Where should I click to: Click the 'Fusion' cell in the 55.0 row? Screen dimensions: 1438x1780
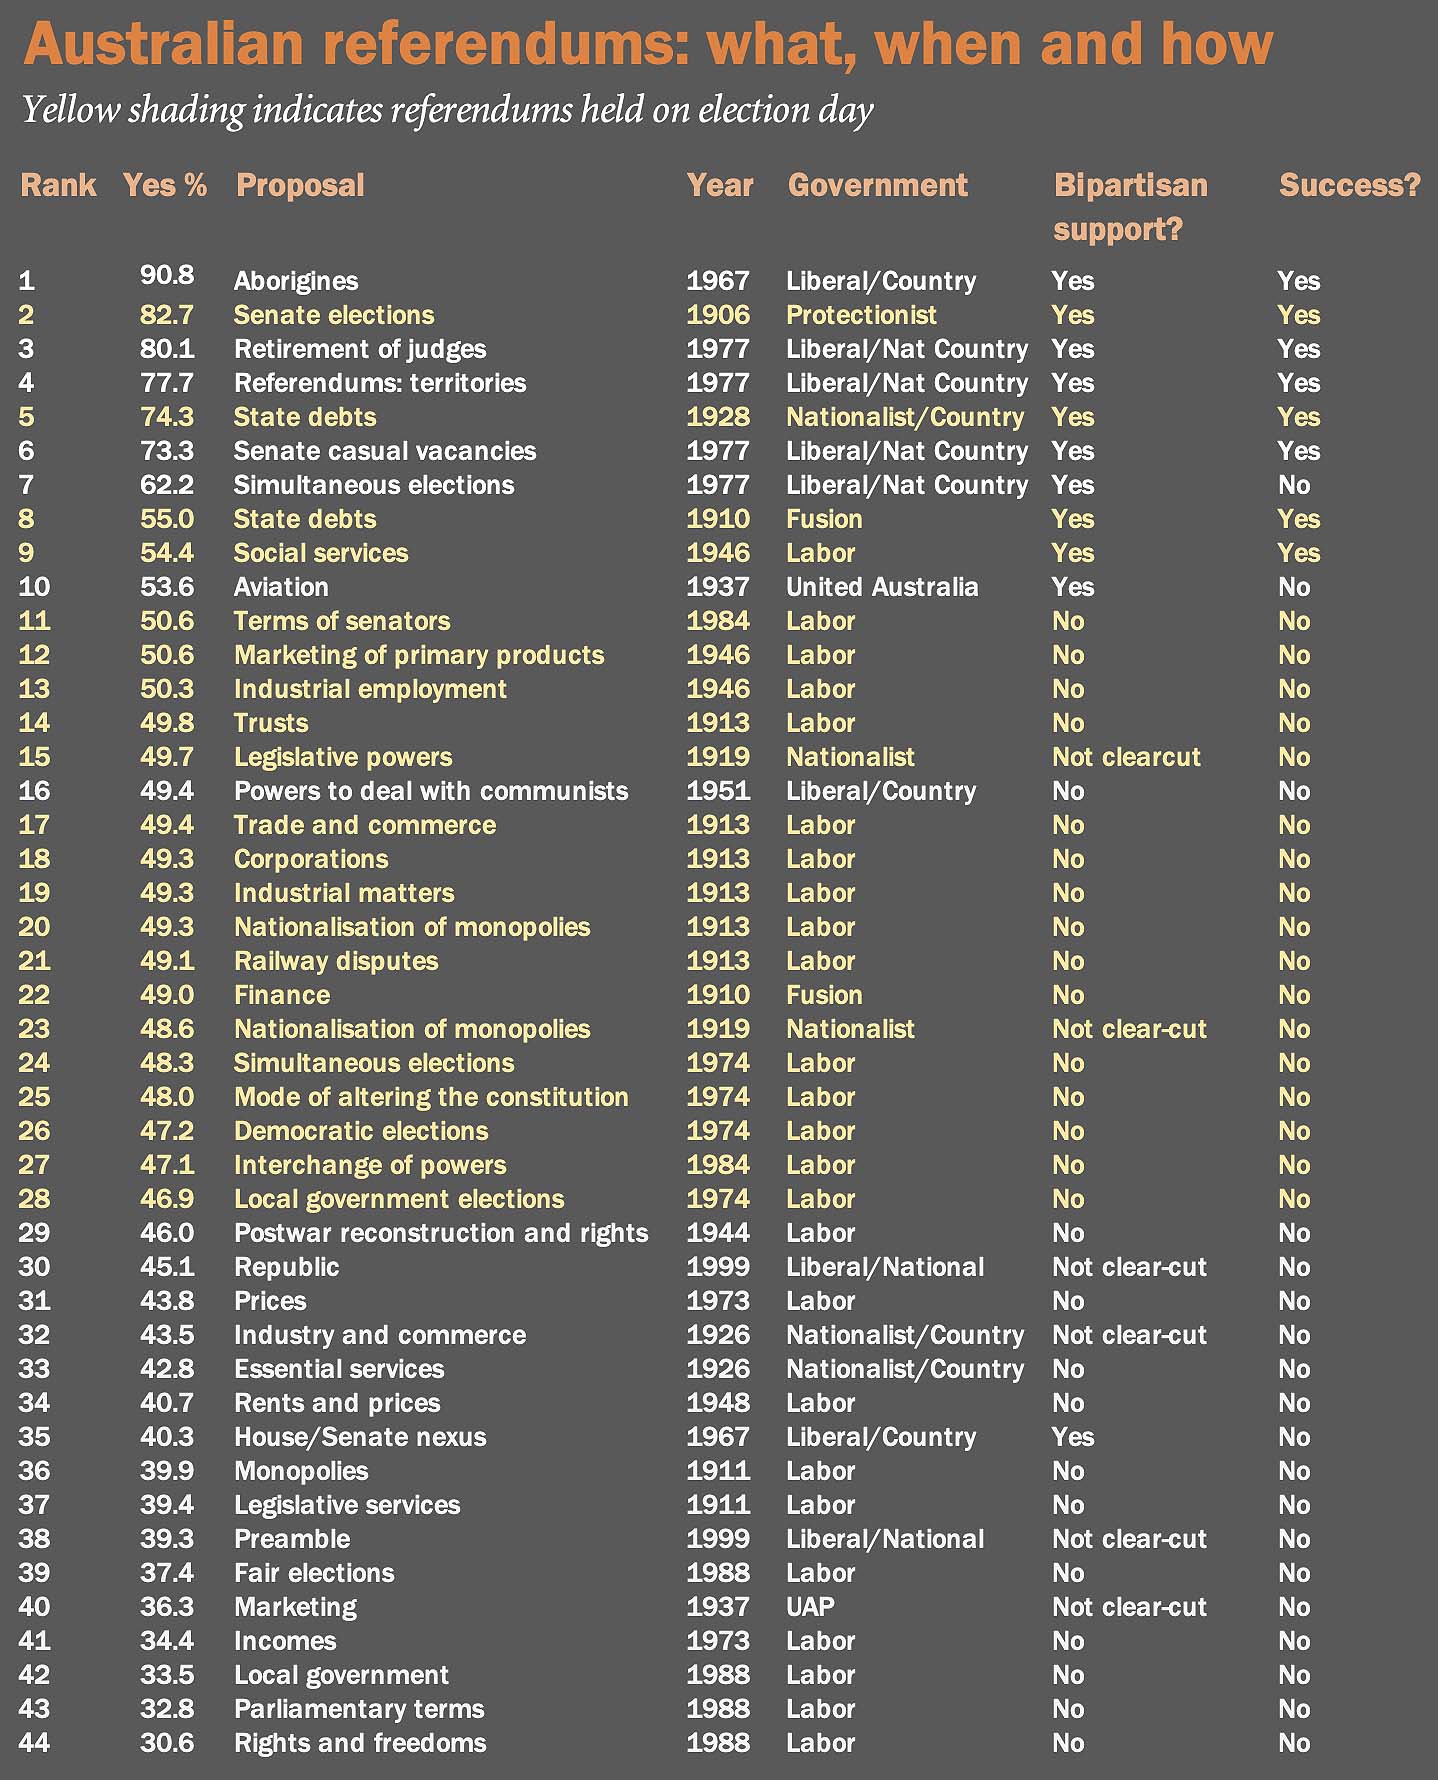coord(824,519)
